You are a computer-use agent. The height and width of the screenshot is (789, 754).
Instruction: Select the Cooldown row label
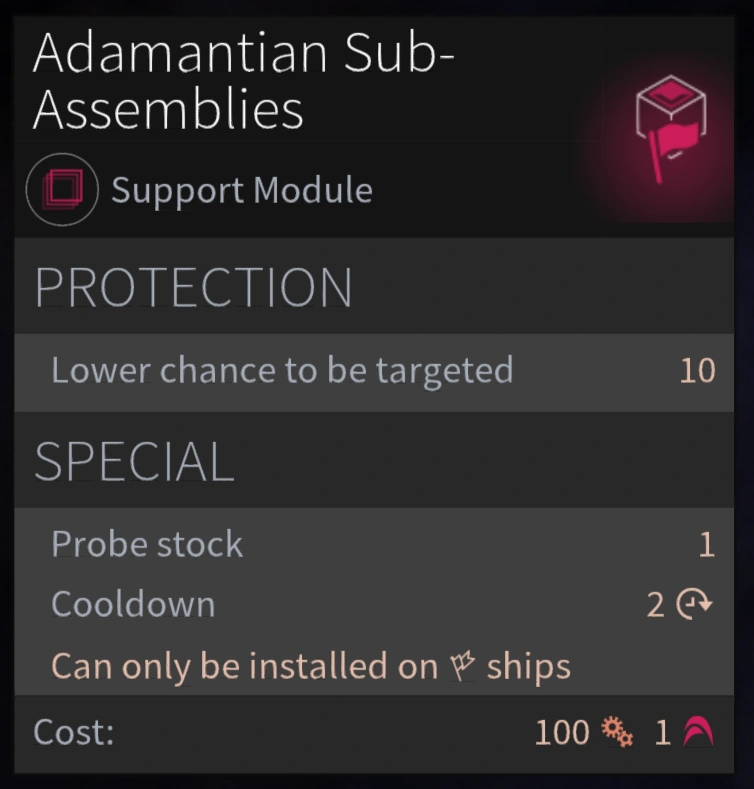click(x=133, y=604)
